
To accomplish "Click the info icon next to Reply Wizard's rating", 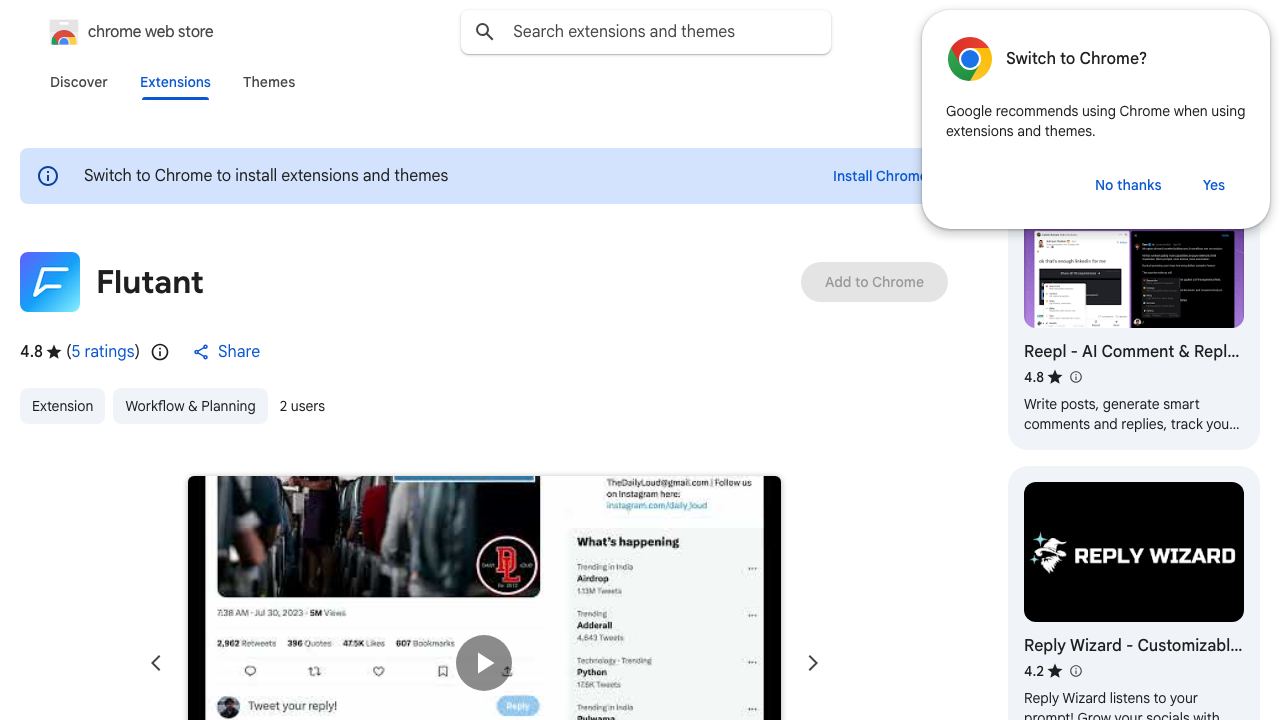I will 1076,671.
